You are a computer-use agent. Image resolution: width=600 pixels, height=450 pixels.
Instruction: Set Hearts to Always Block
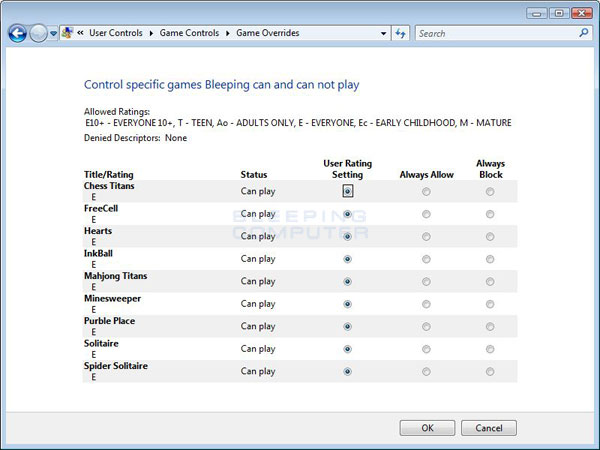pos(490,236)
